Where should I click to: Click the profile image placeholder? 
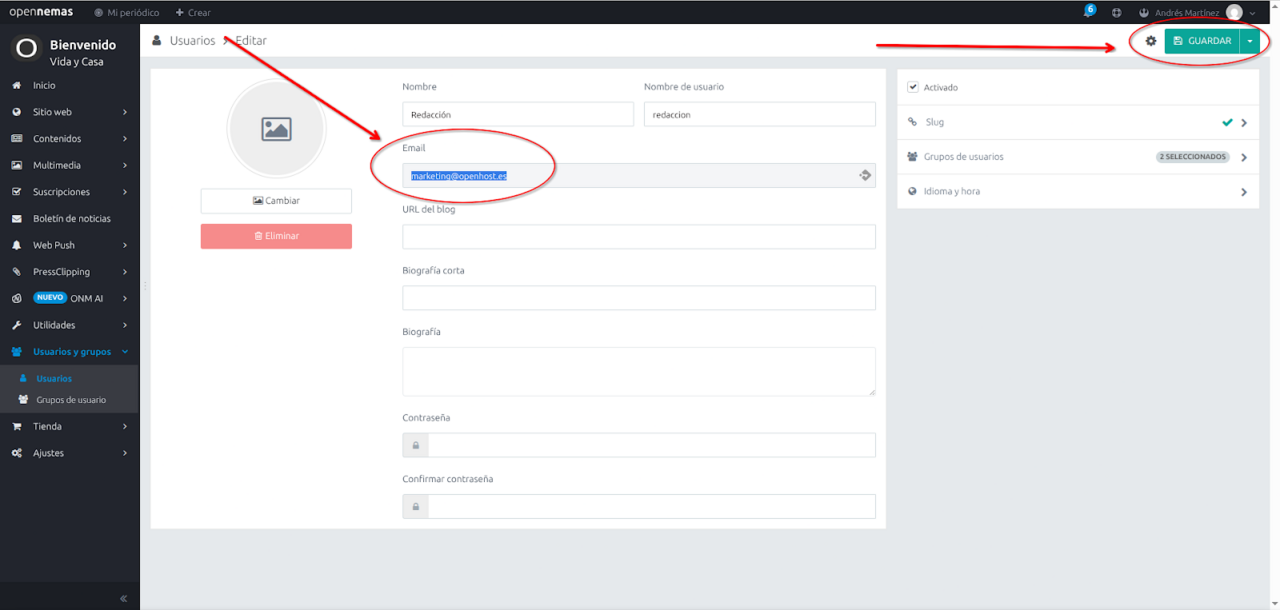276,129
